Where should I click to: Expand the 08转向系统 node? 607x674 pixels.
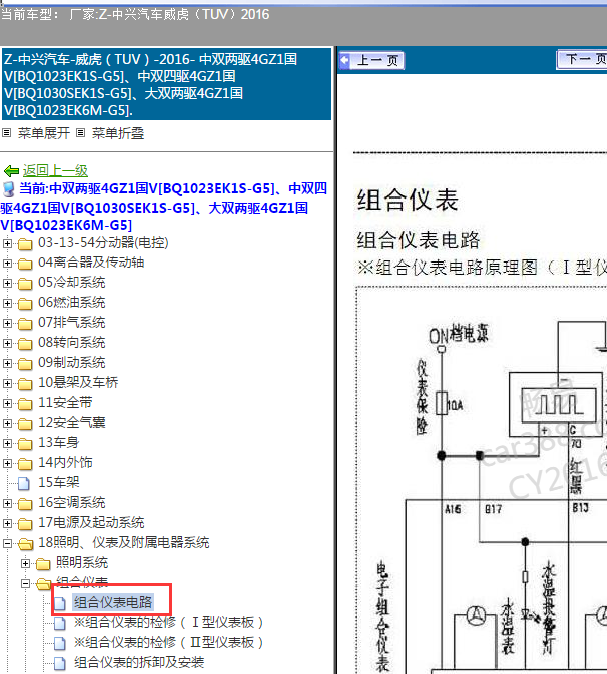click(7, 343)
